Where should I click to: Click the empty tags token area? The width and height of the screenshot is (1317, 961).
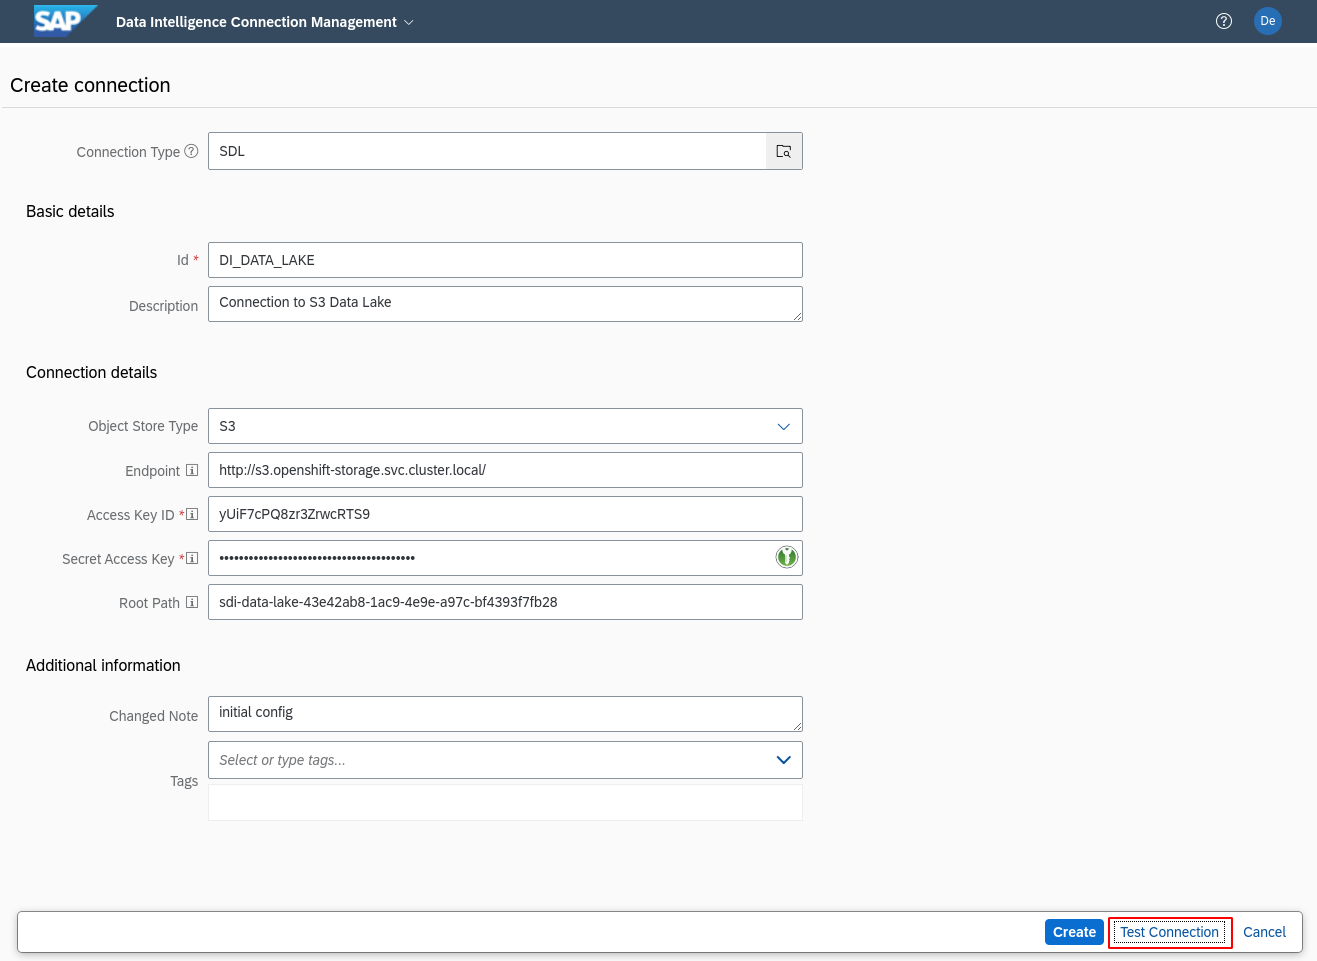click(x=505, y=802)
